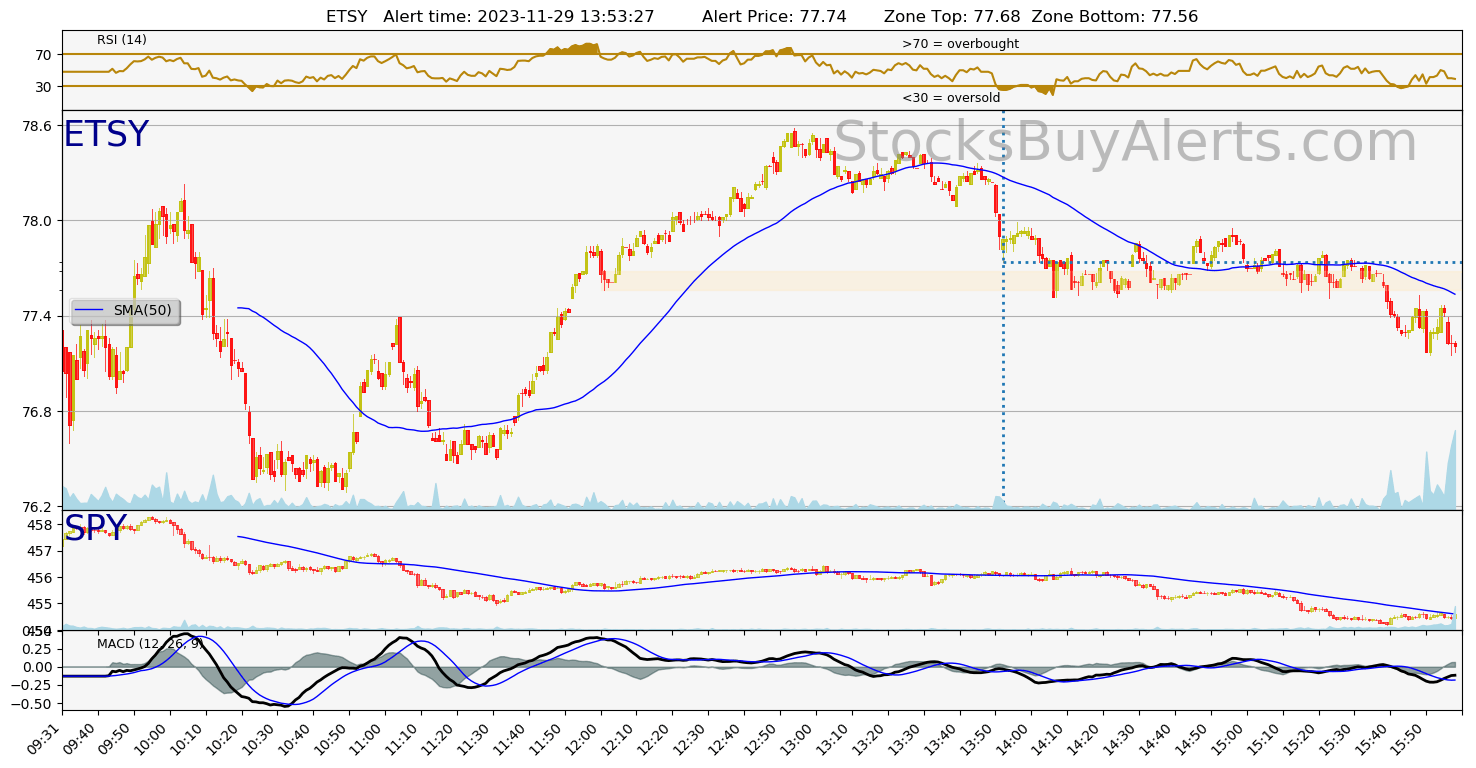Click the Alert Price 77.74 text

[774, 17]
